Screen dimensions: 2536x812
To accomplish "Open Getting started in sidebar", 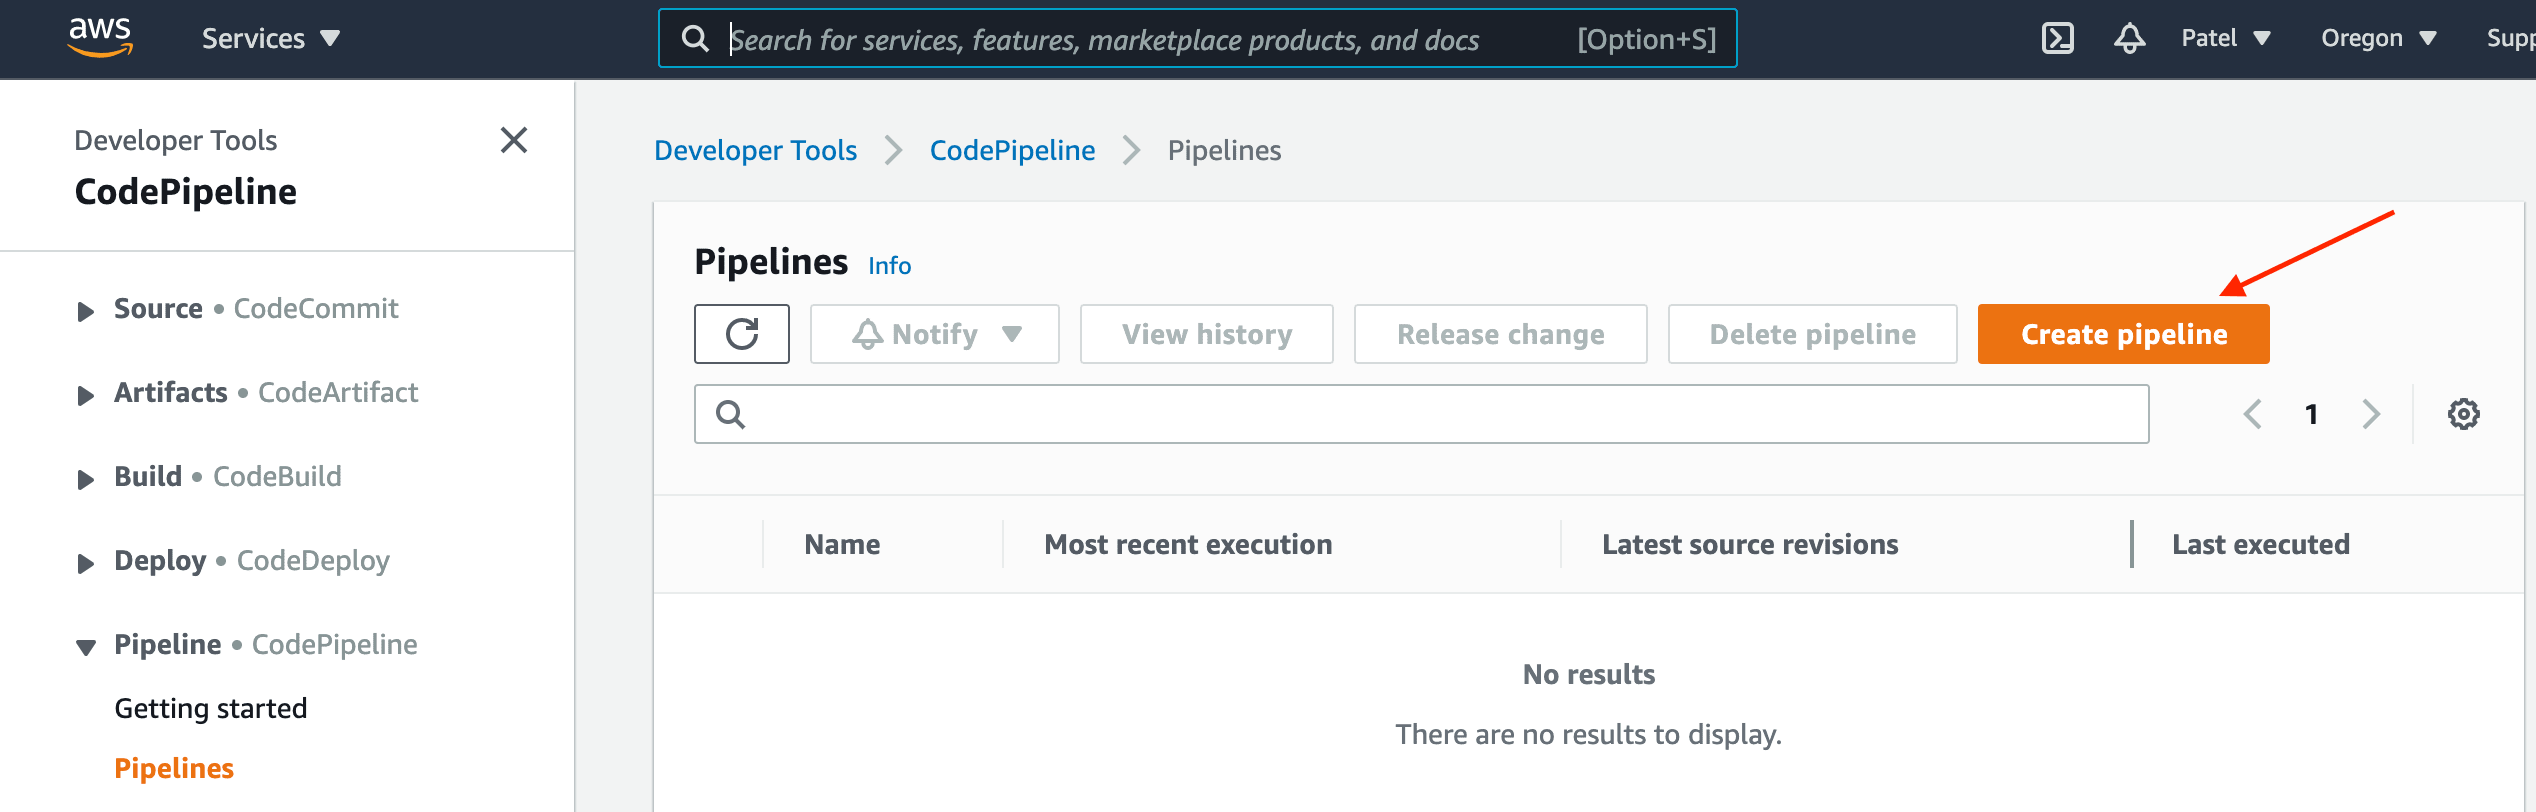I will (x=211, y=708).
